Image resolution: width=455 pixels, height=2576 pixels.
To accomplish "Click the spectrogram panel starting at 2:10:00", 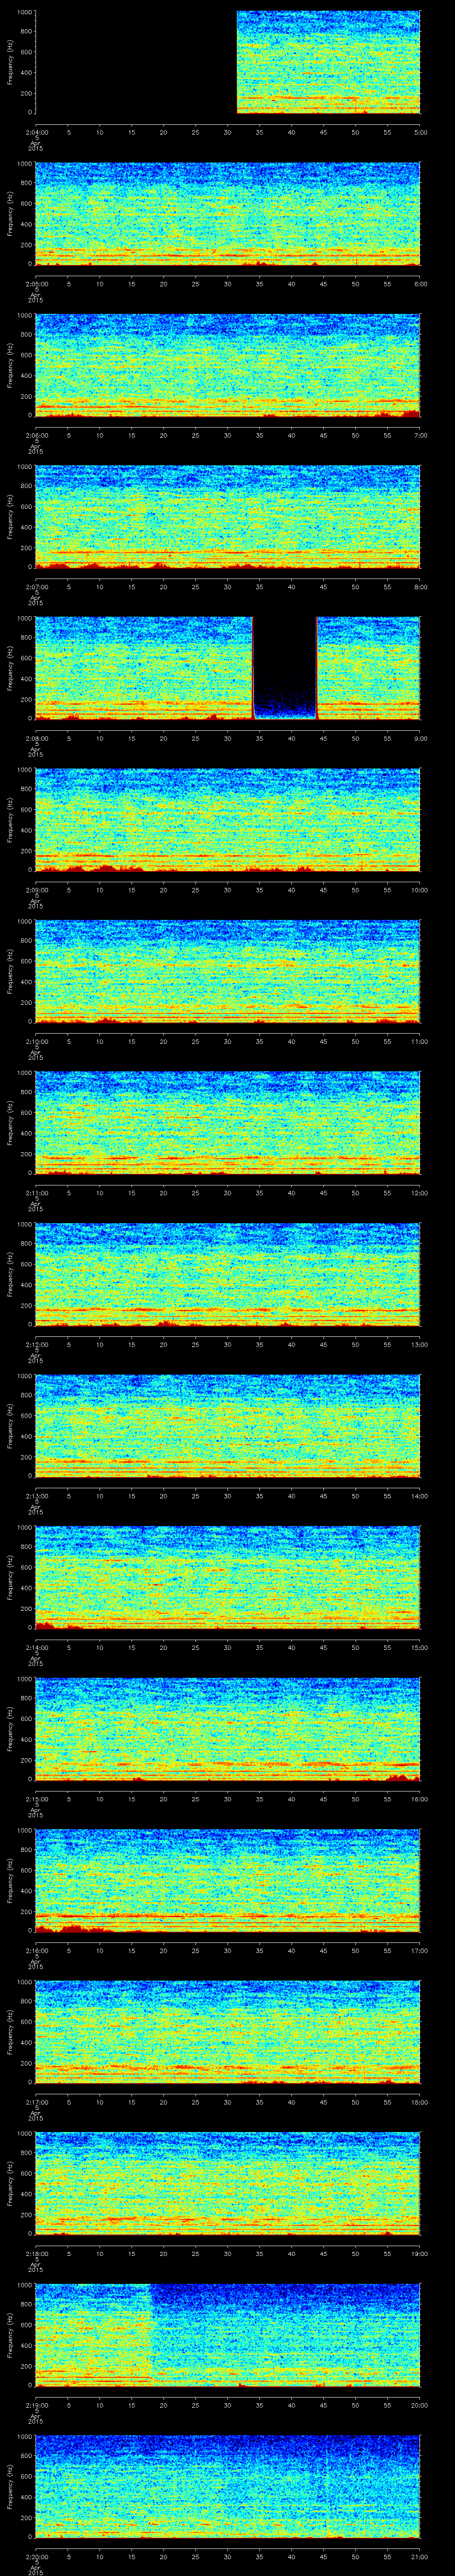I will point(228,972).
